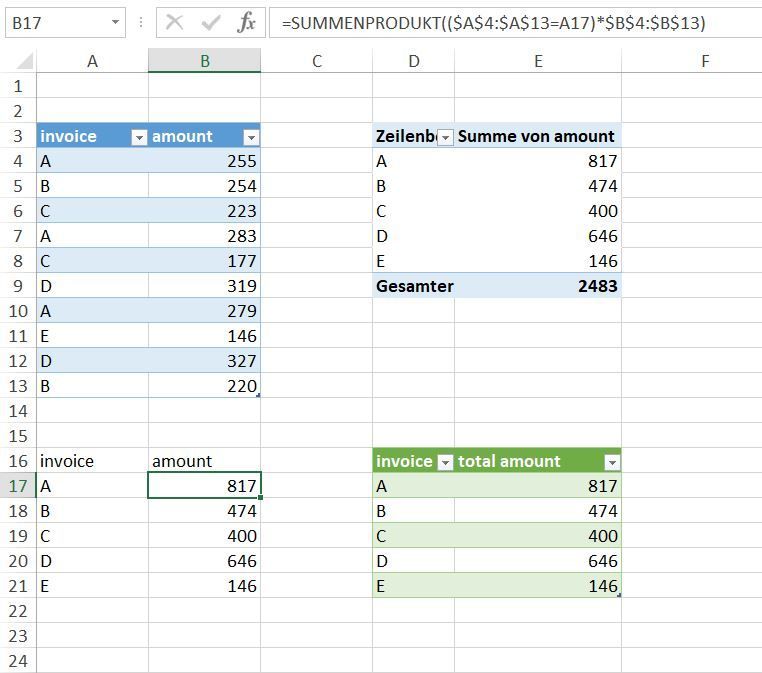Open the invoice filter dropdown in green table
This screenshot has height=673, width=762.
pos(445,463)
